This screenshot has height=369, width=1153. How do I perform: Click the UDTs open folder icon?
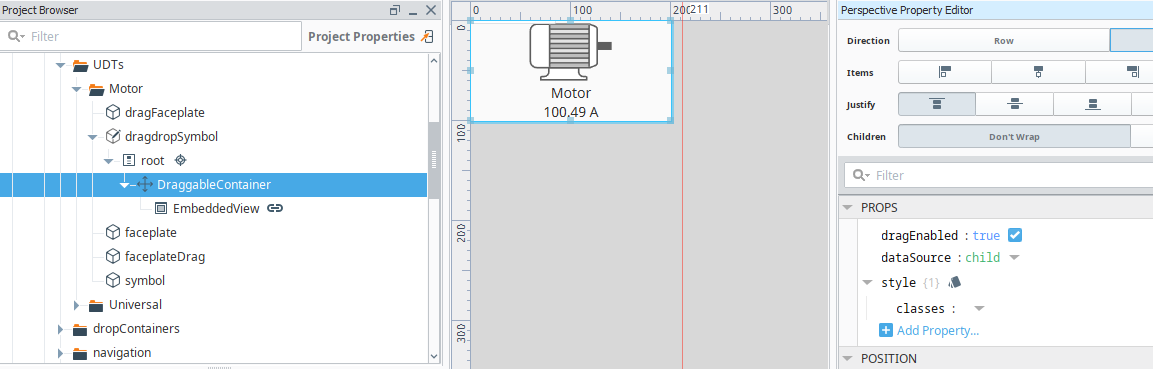point(81,65)
